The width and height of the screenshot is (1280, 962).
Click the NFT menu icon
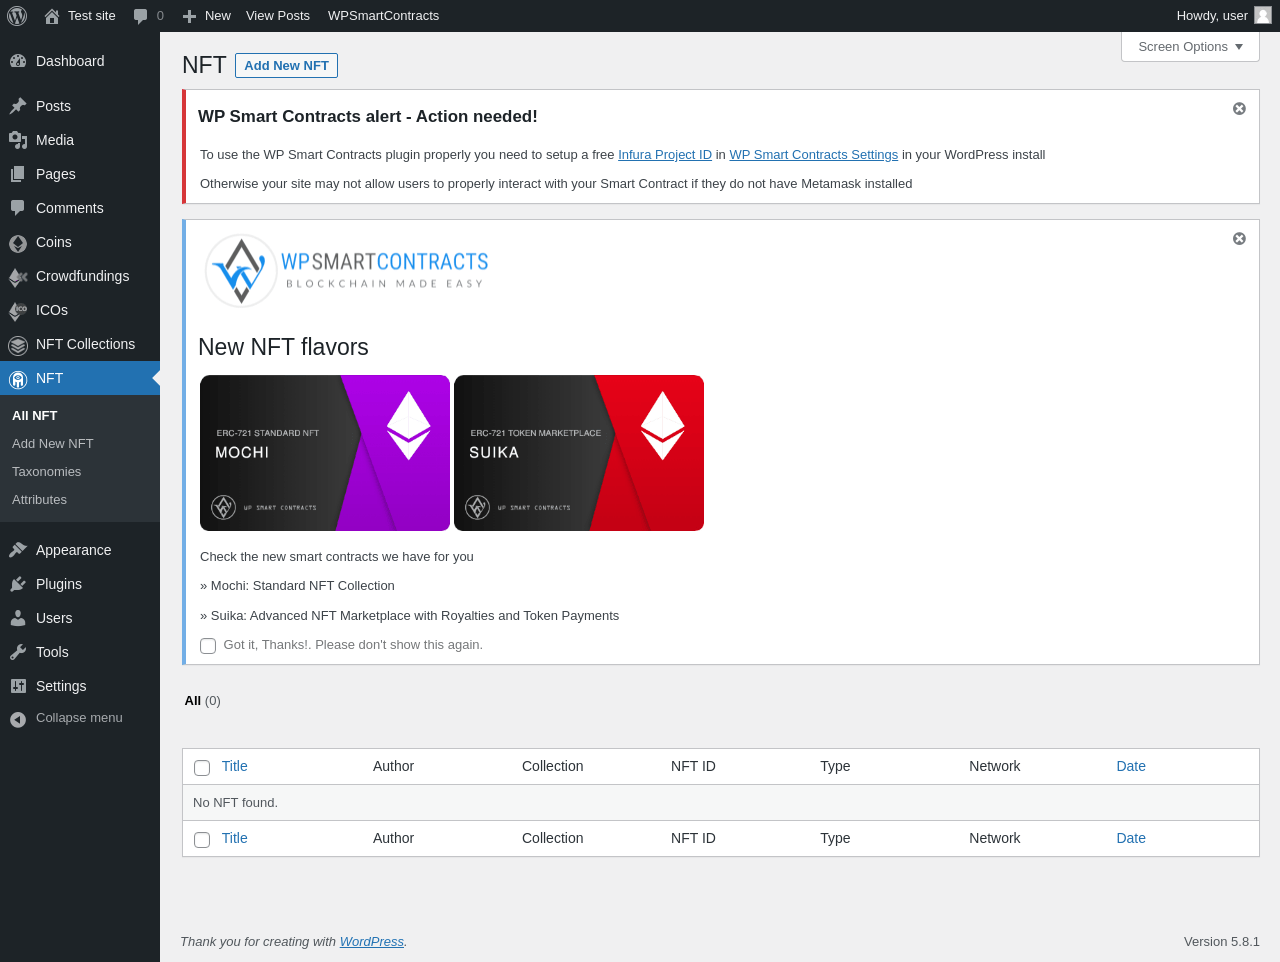click(x=18, y=379)
